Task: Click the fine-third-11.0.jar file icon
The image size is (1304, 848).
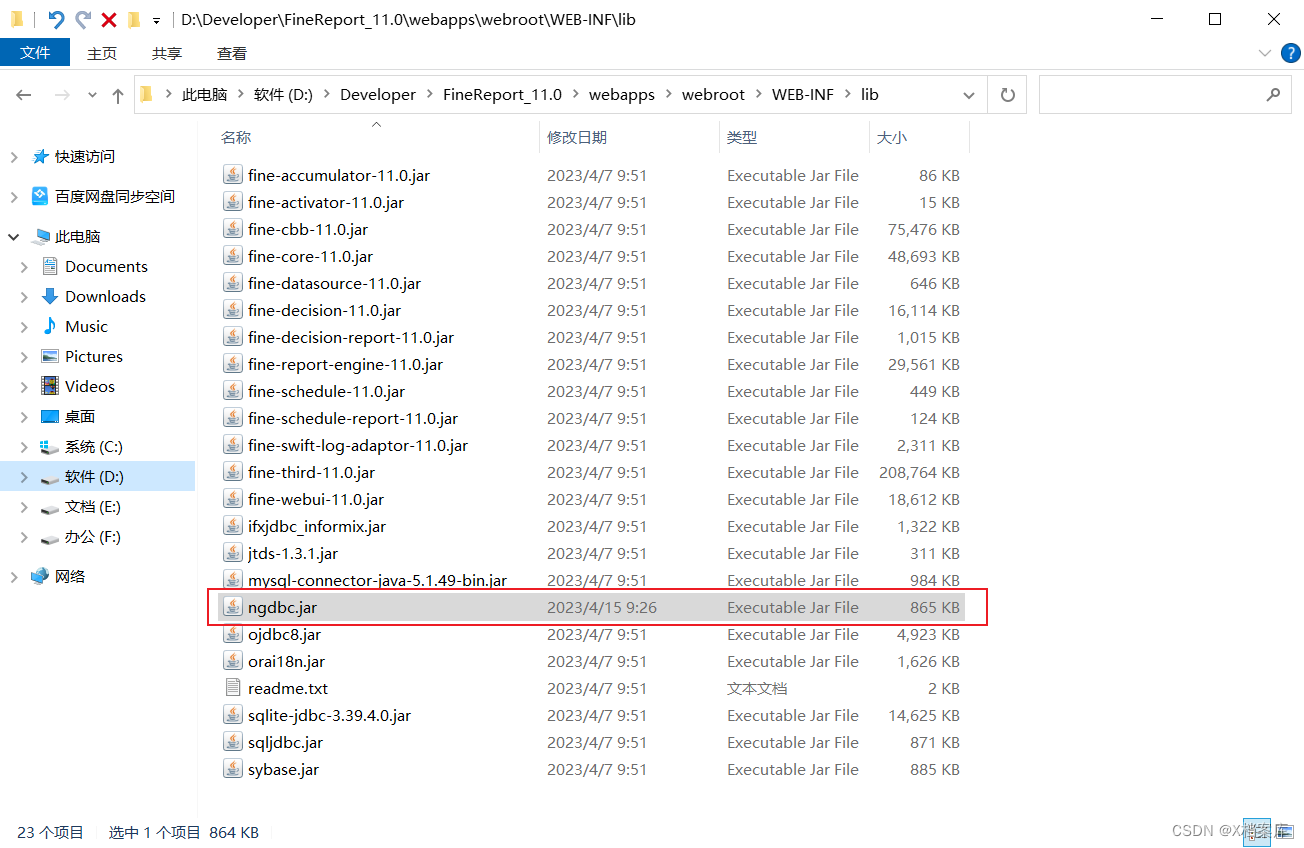Action: pos(232,472)
